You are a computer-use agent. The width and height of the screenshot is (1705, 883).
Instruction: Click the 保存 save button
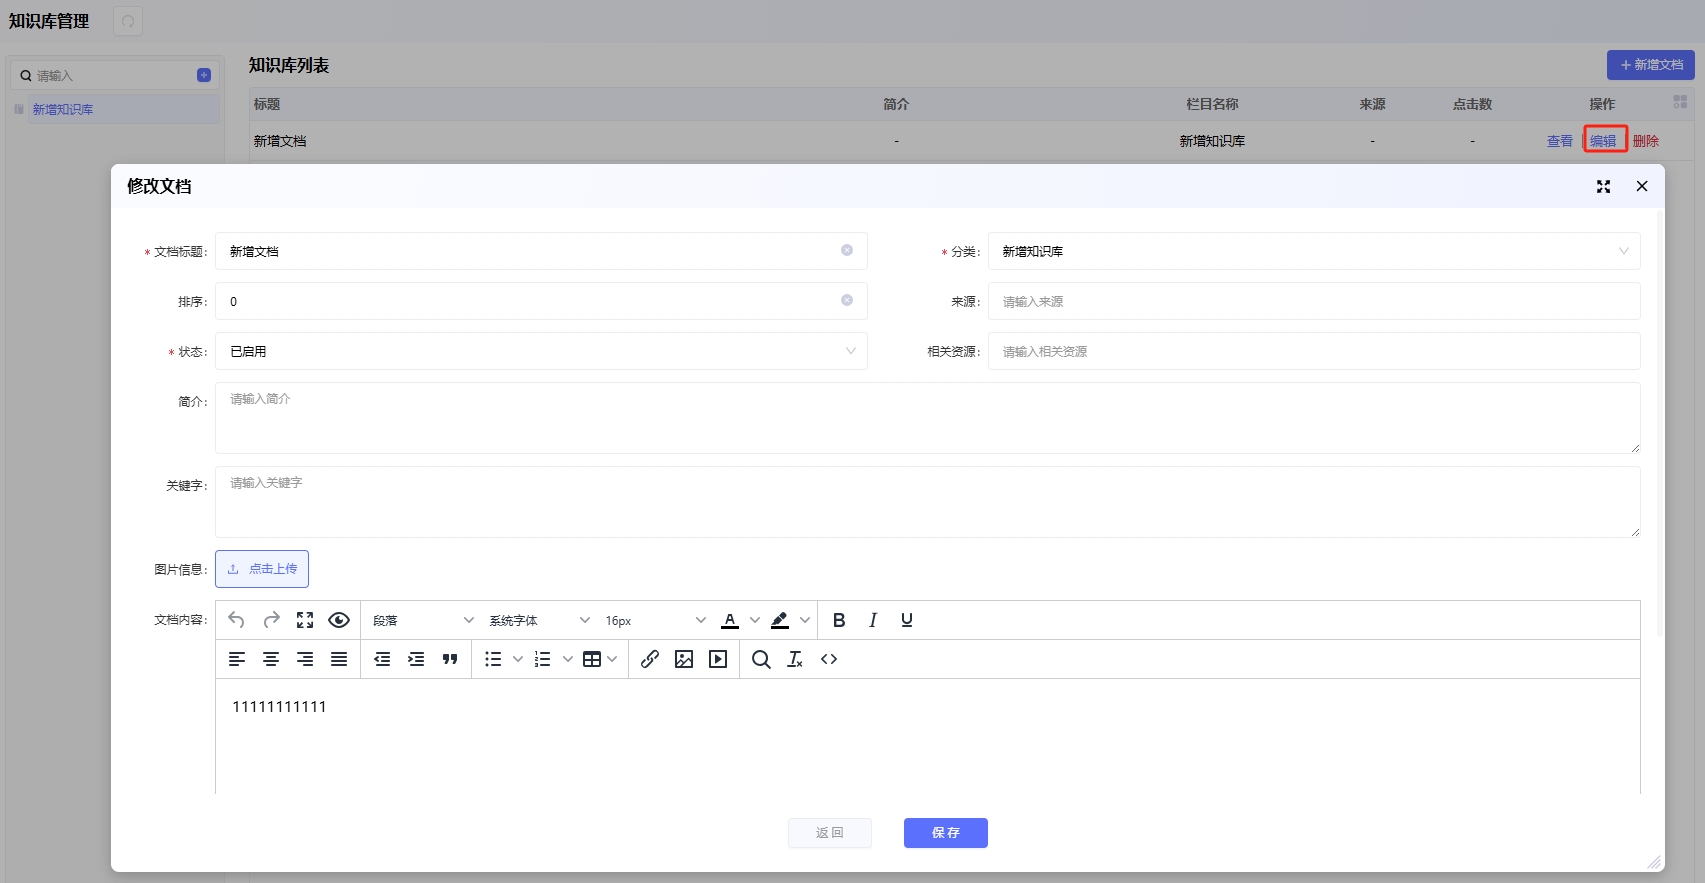coord(945,833)
